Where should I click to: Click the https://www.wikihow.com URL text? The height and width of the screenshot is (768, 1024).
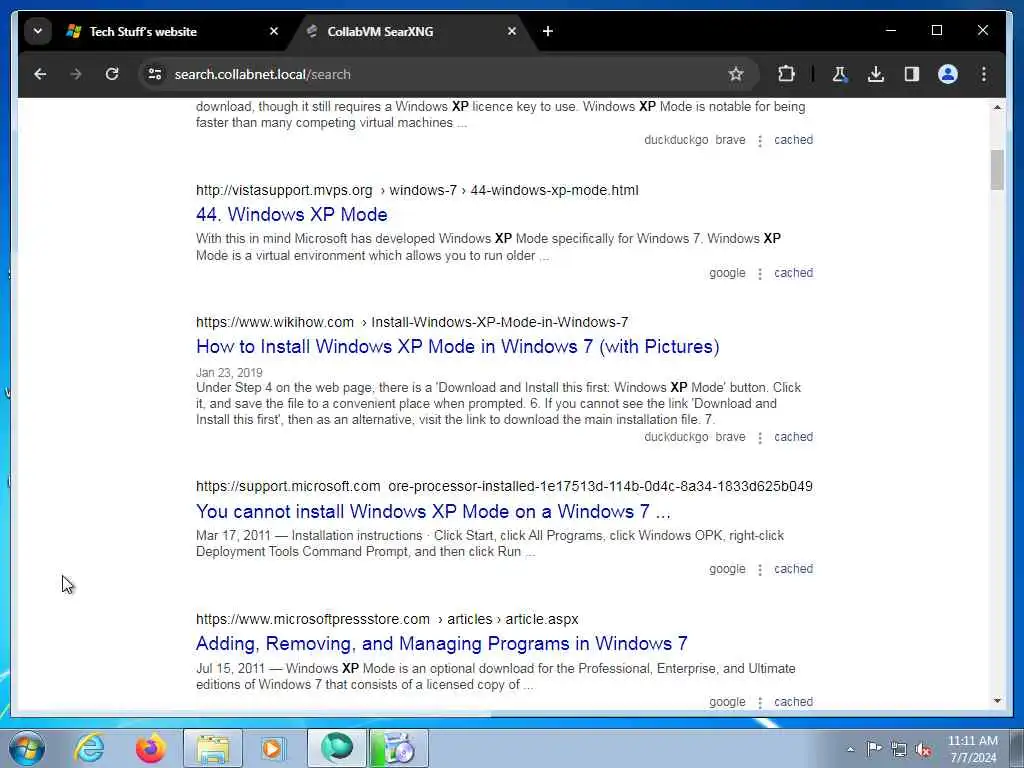pyautogui.click(x=275, y=322)
